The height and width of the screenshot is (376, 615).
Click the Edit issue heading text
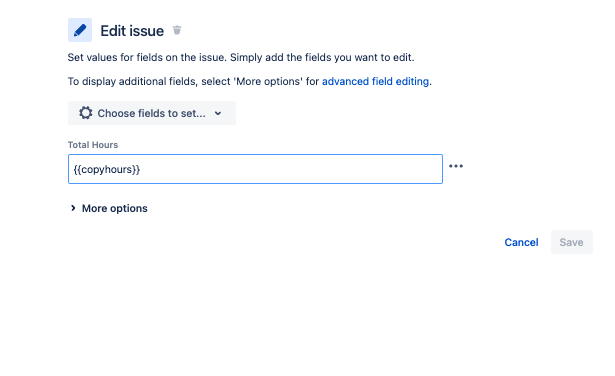click(132, 31)
